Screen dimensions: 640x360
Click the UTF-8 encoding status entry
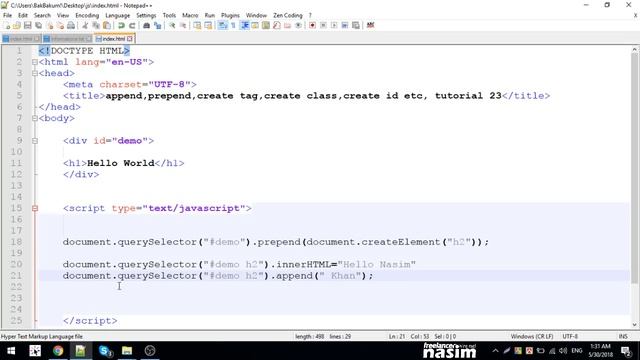tap(570, 336)
